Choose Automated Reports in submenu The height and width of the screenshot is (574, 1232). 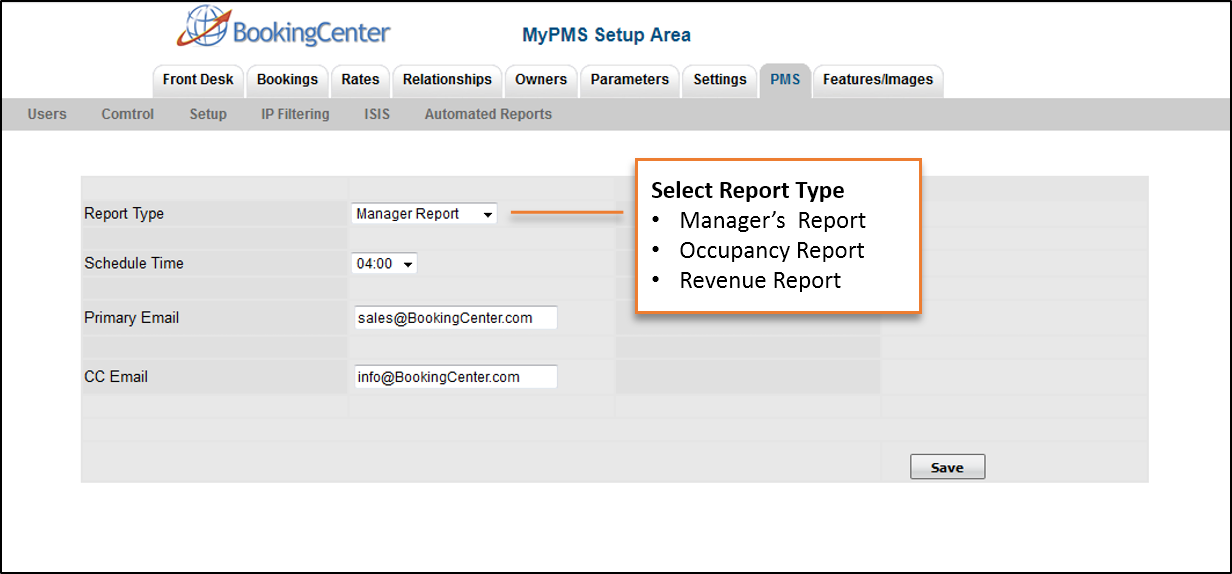[x=488, y=114]
